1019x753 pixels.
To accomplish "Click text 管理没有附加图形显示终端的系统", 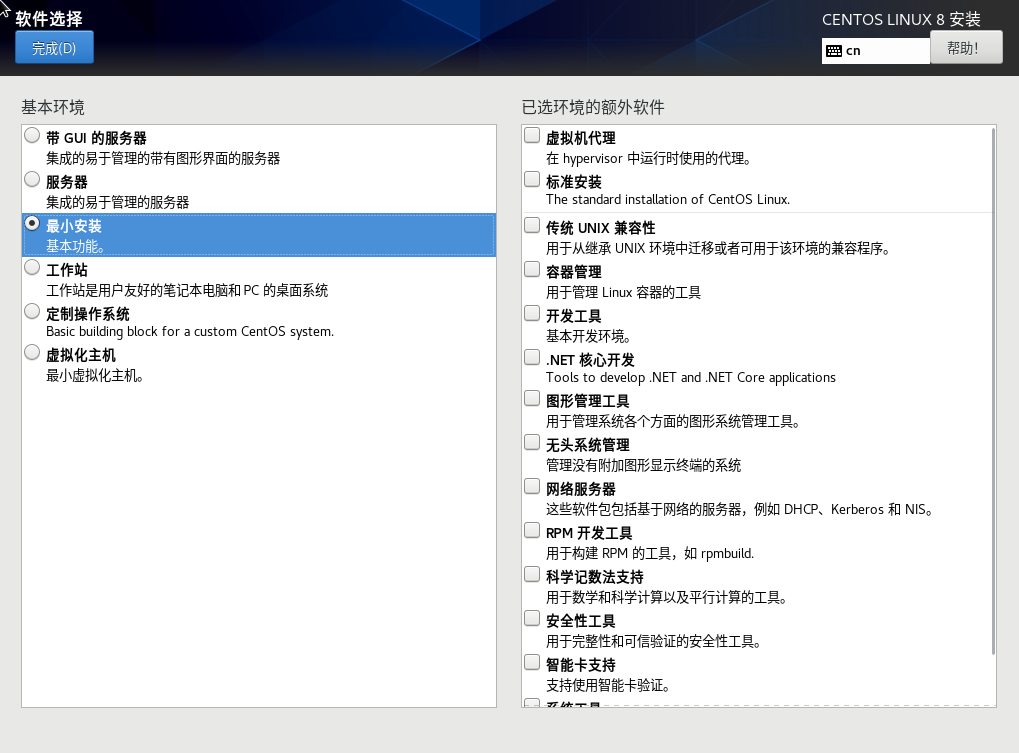I will (x=643, y=465).
